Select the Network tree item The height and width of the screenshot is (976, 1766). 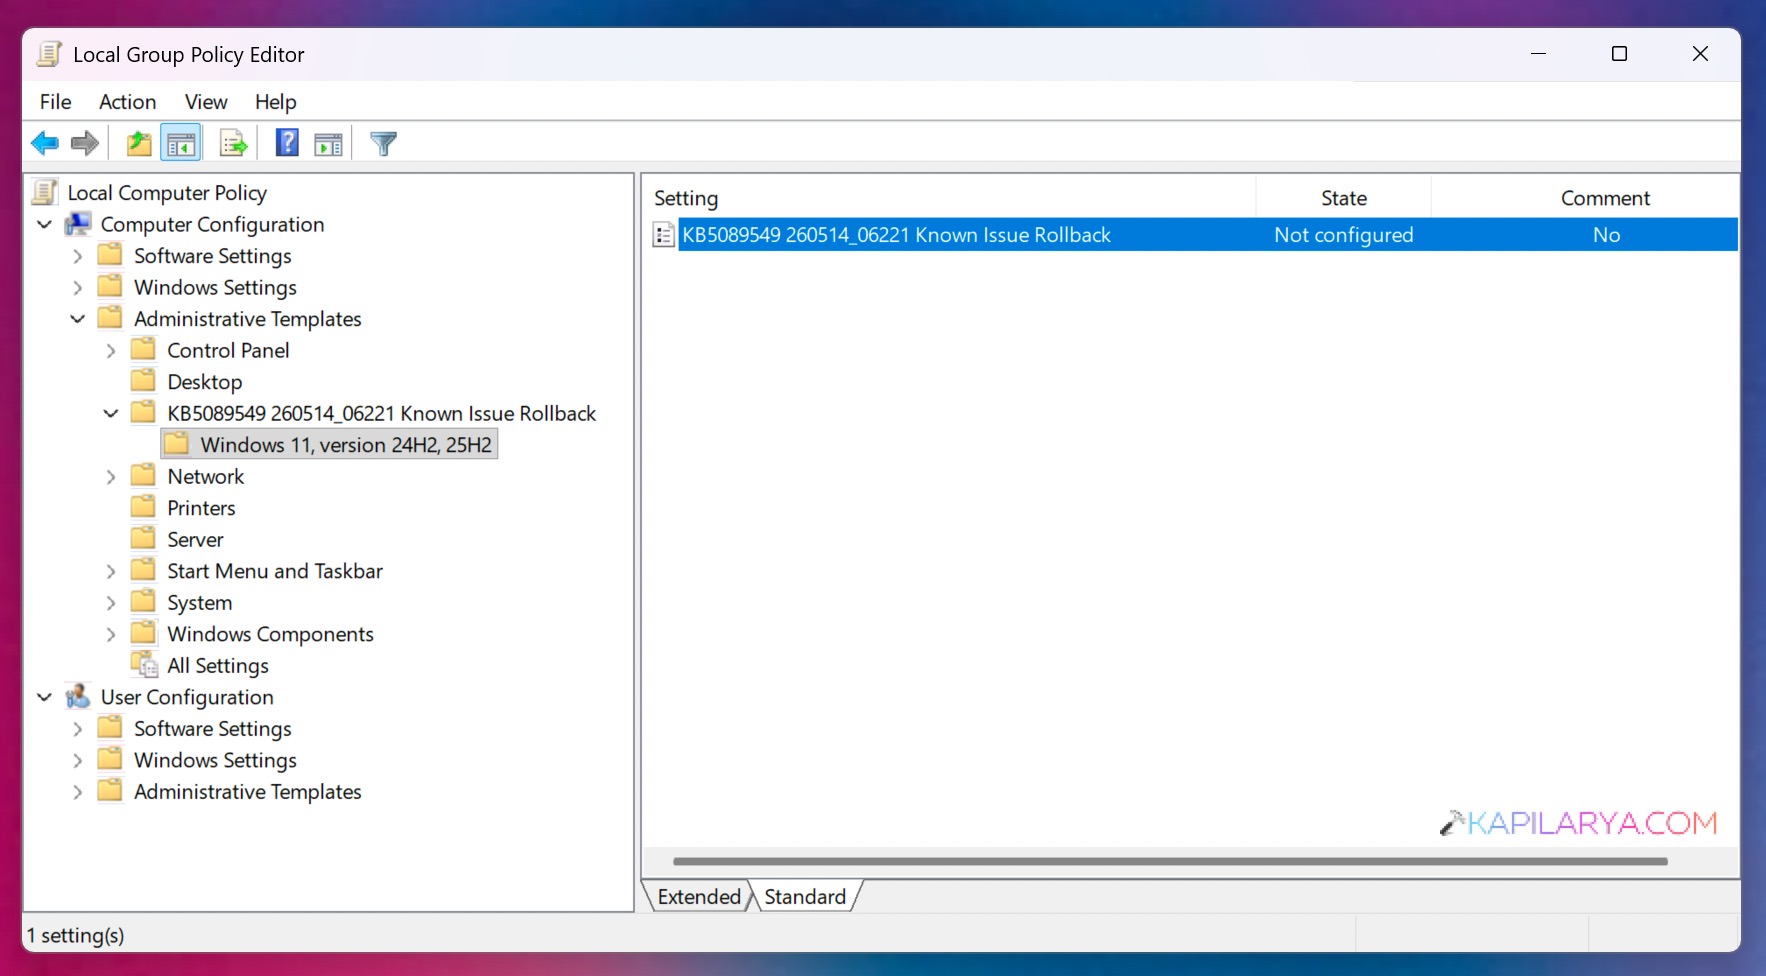point(205,477)
